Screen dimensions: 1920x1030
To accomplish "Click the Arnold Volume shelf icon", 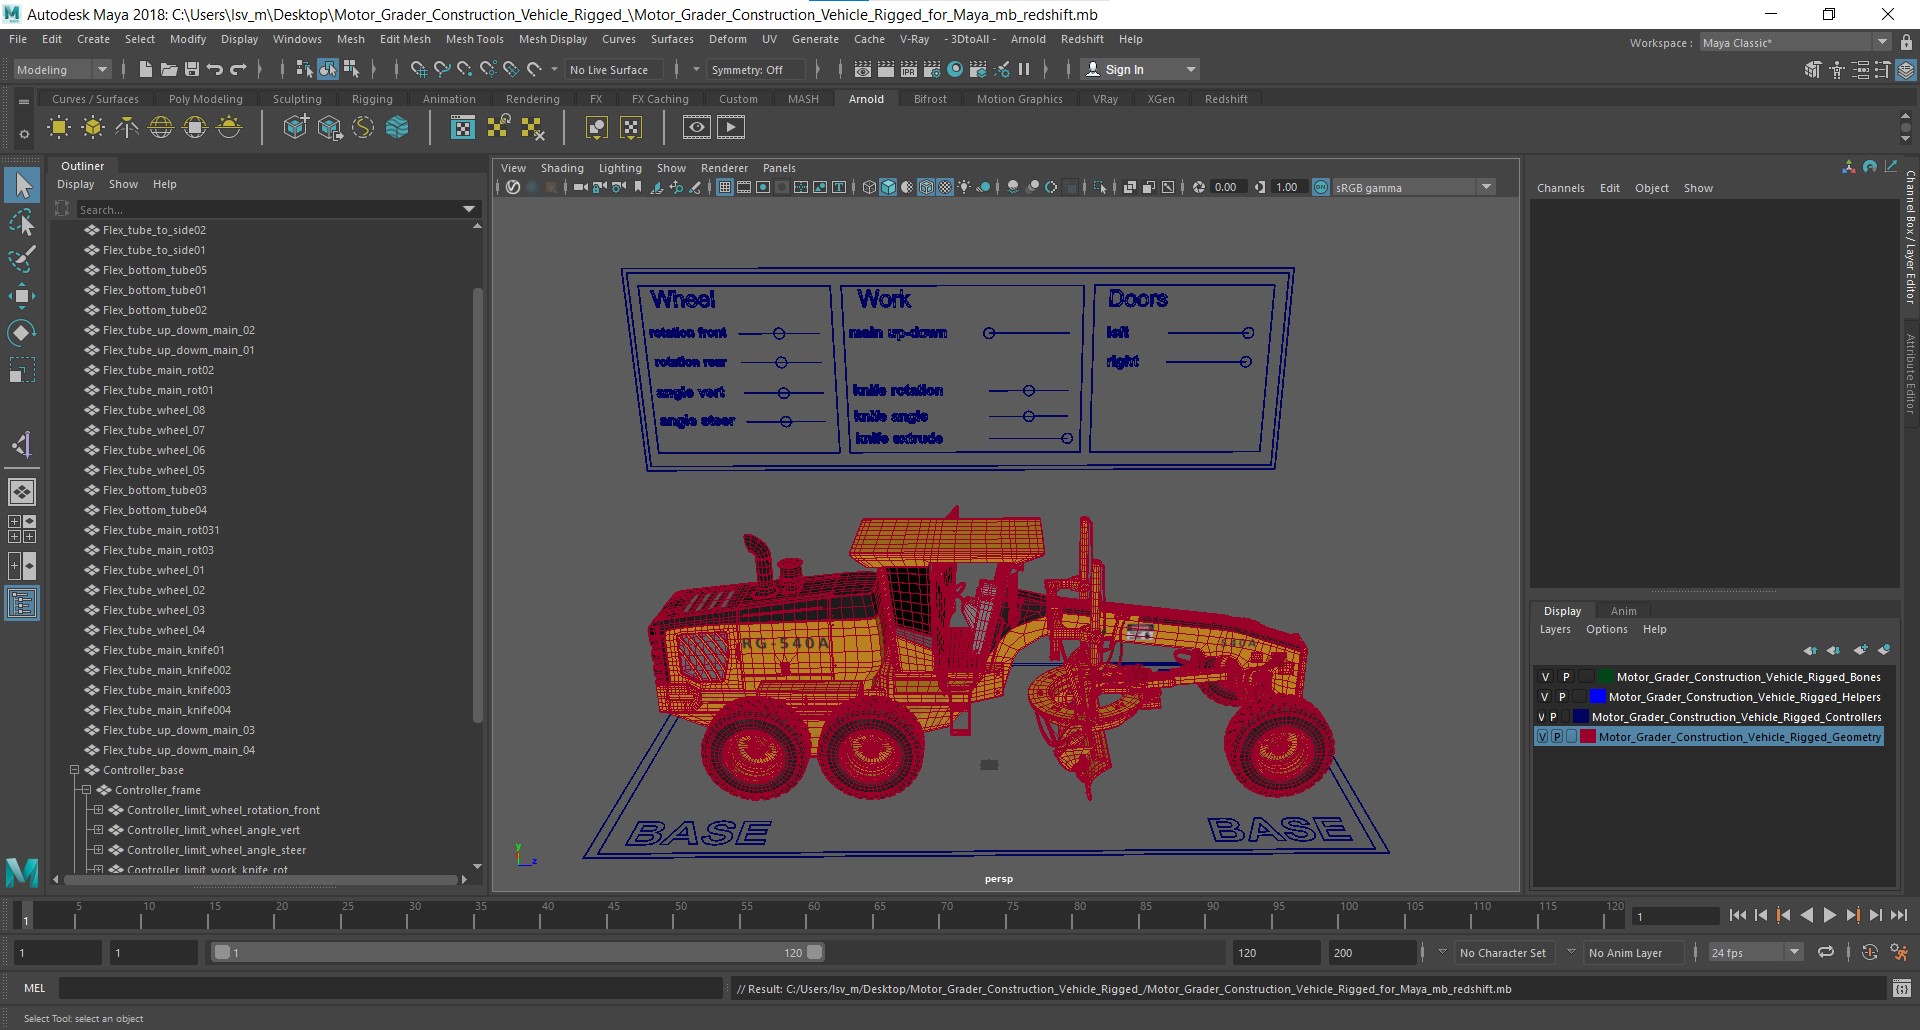I will click(x=397, y=127).
